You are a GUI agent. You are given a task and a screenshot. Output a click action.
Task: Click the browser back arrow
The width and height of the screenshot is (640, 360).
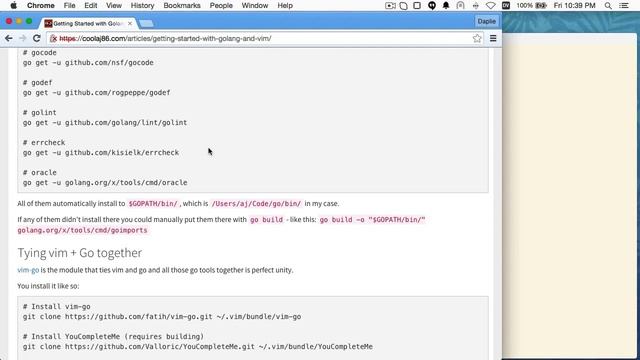9,38
